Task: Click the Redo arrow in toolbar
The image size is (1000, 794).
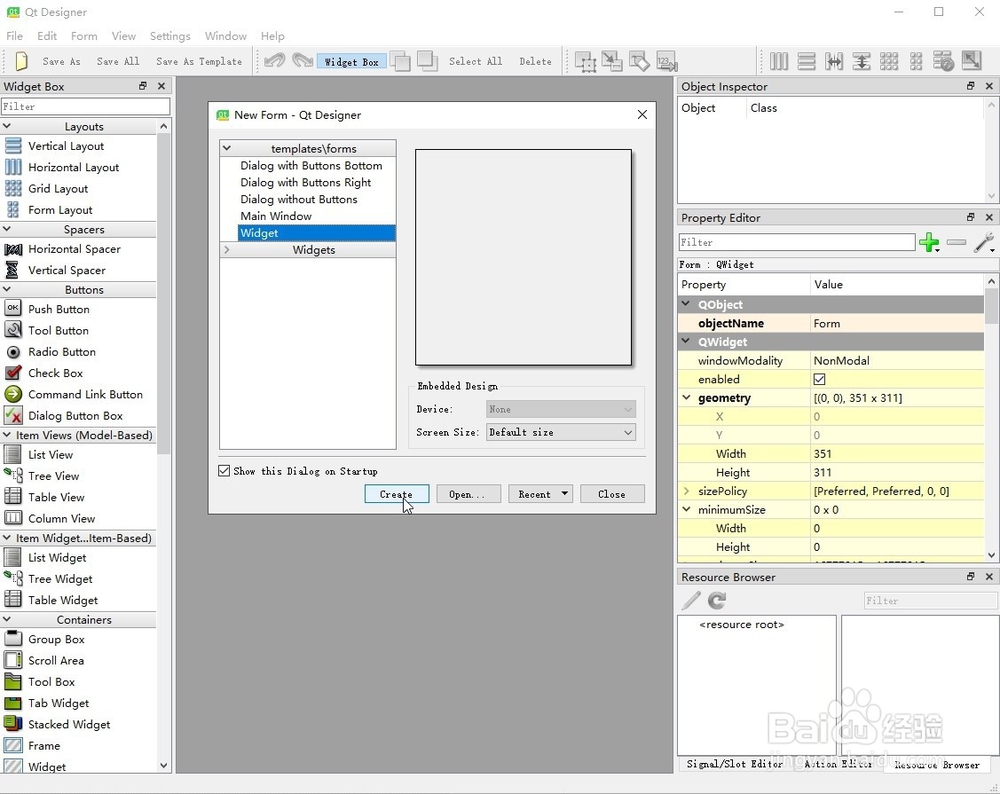Action: pos(302,61)
